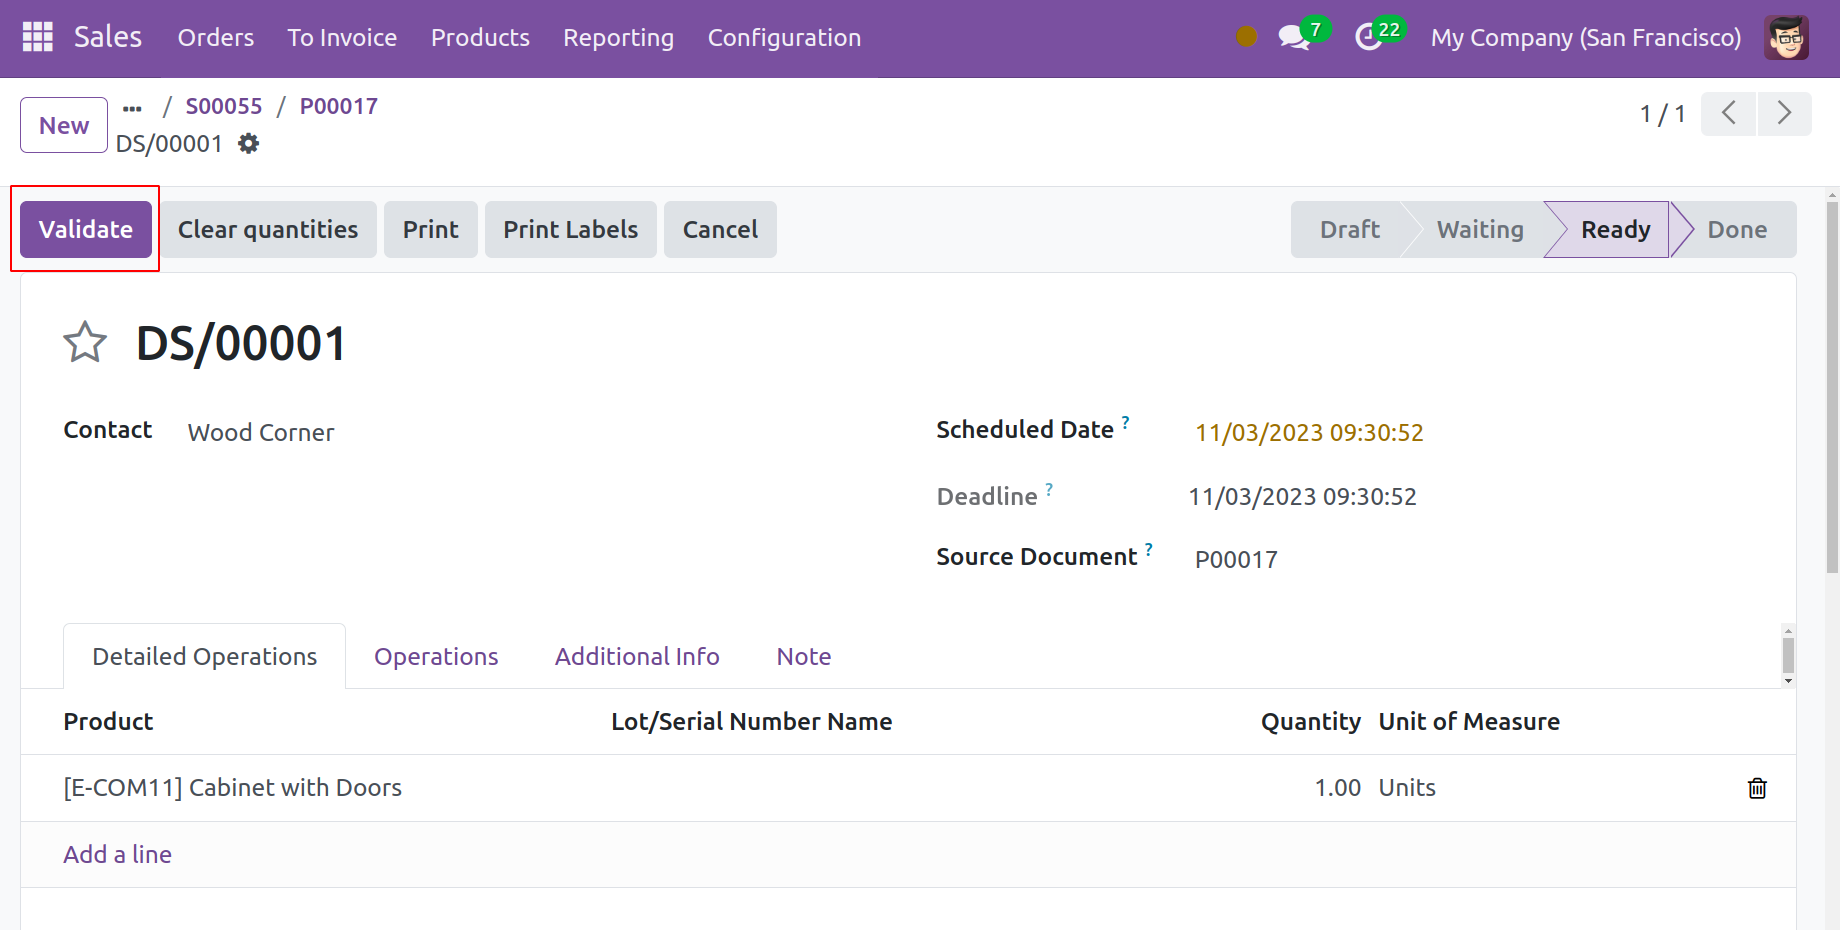This screenshot has height=930, width=1840.
Task: Click Add a line
Action: (118, 854)
